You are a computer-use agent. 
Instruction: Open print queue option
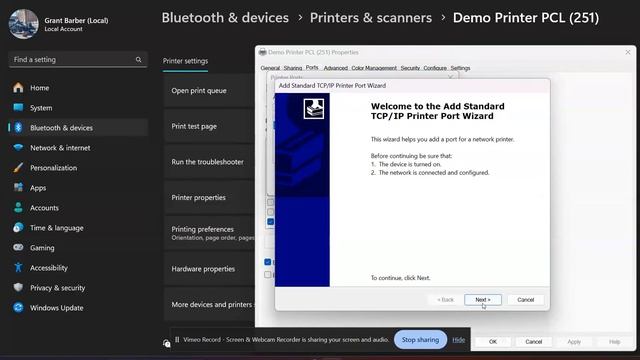pyautogui.click(x=209, y=91)
